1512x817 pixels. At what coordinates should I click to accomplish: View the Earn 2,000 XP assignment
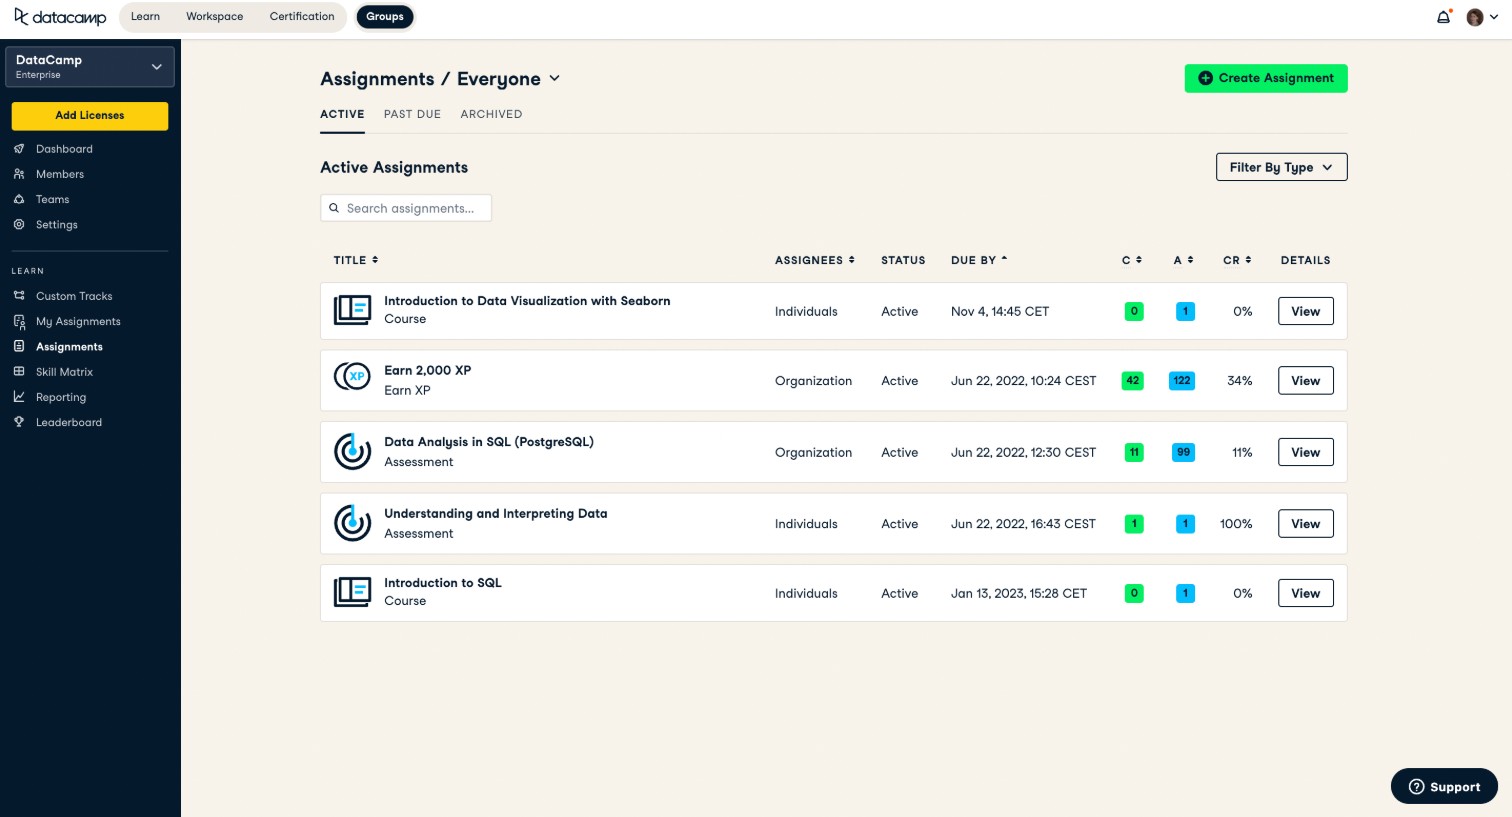click(x=1305, y=381)
